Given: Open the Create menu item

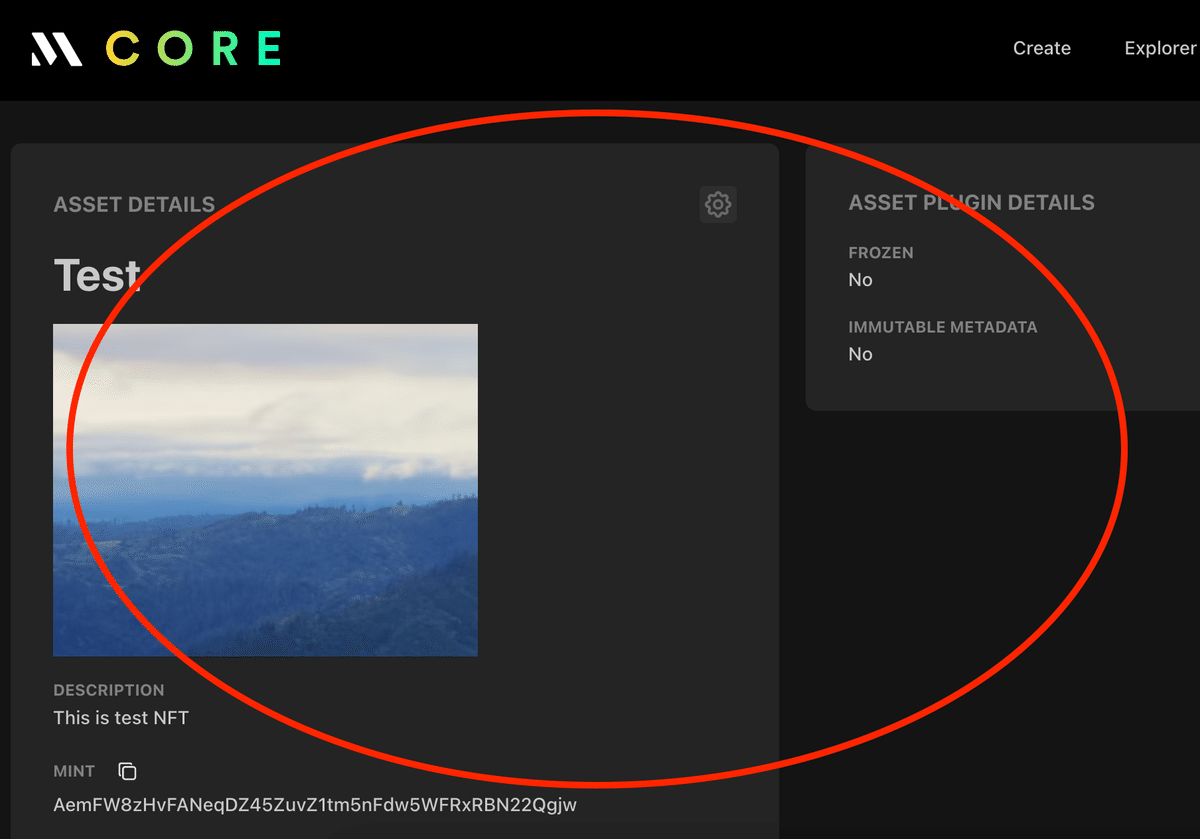Looking at the screenshot, I should (1041, 48).
